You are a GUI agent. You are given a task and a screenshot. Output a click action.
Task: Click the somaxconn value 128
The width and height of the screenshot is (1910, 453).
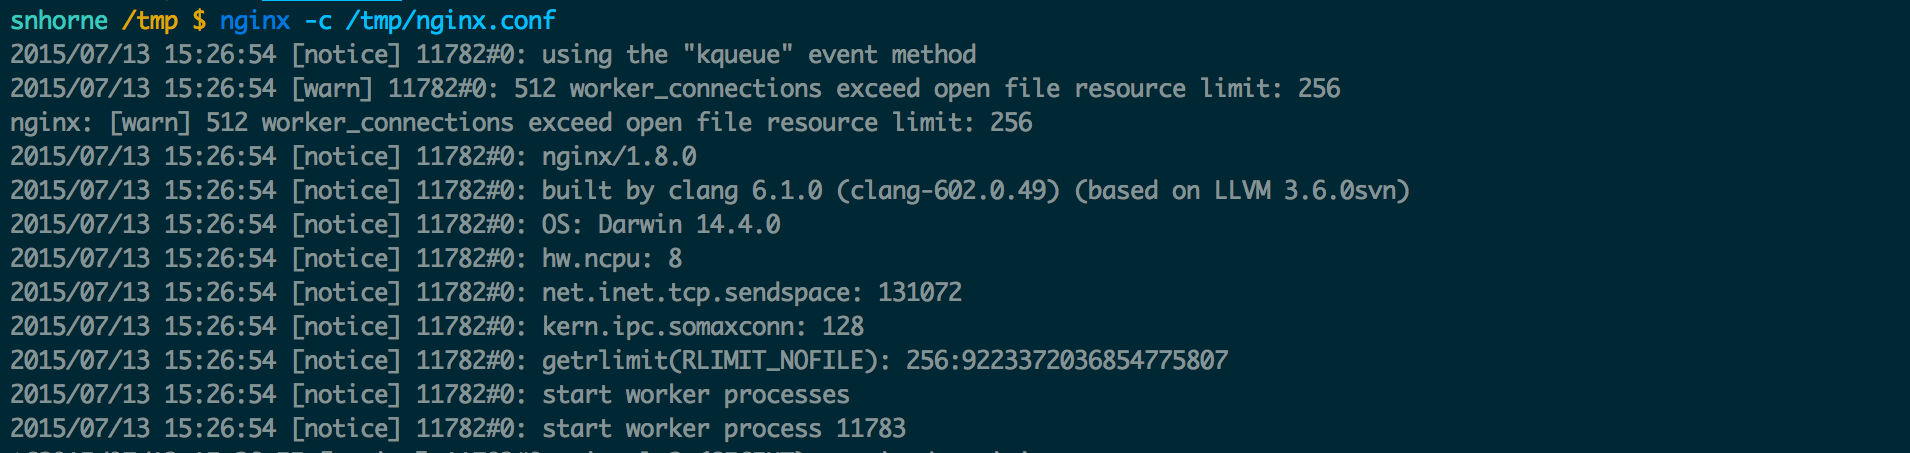[x=843, y=327]
